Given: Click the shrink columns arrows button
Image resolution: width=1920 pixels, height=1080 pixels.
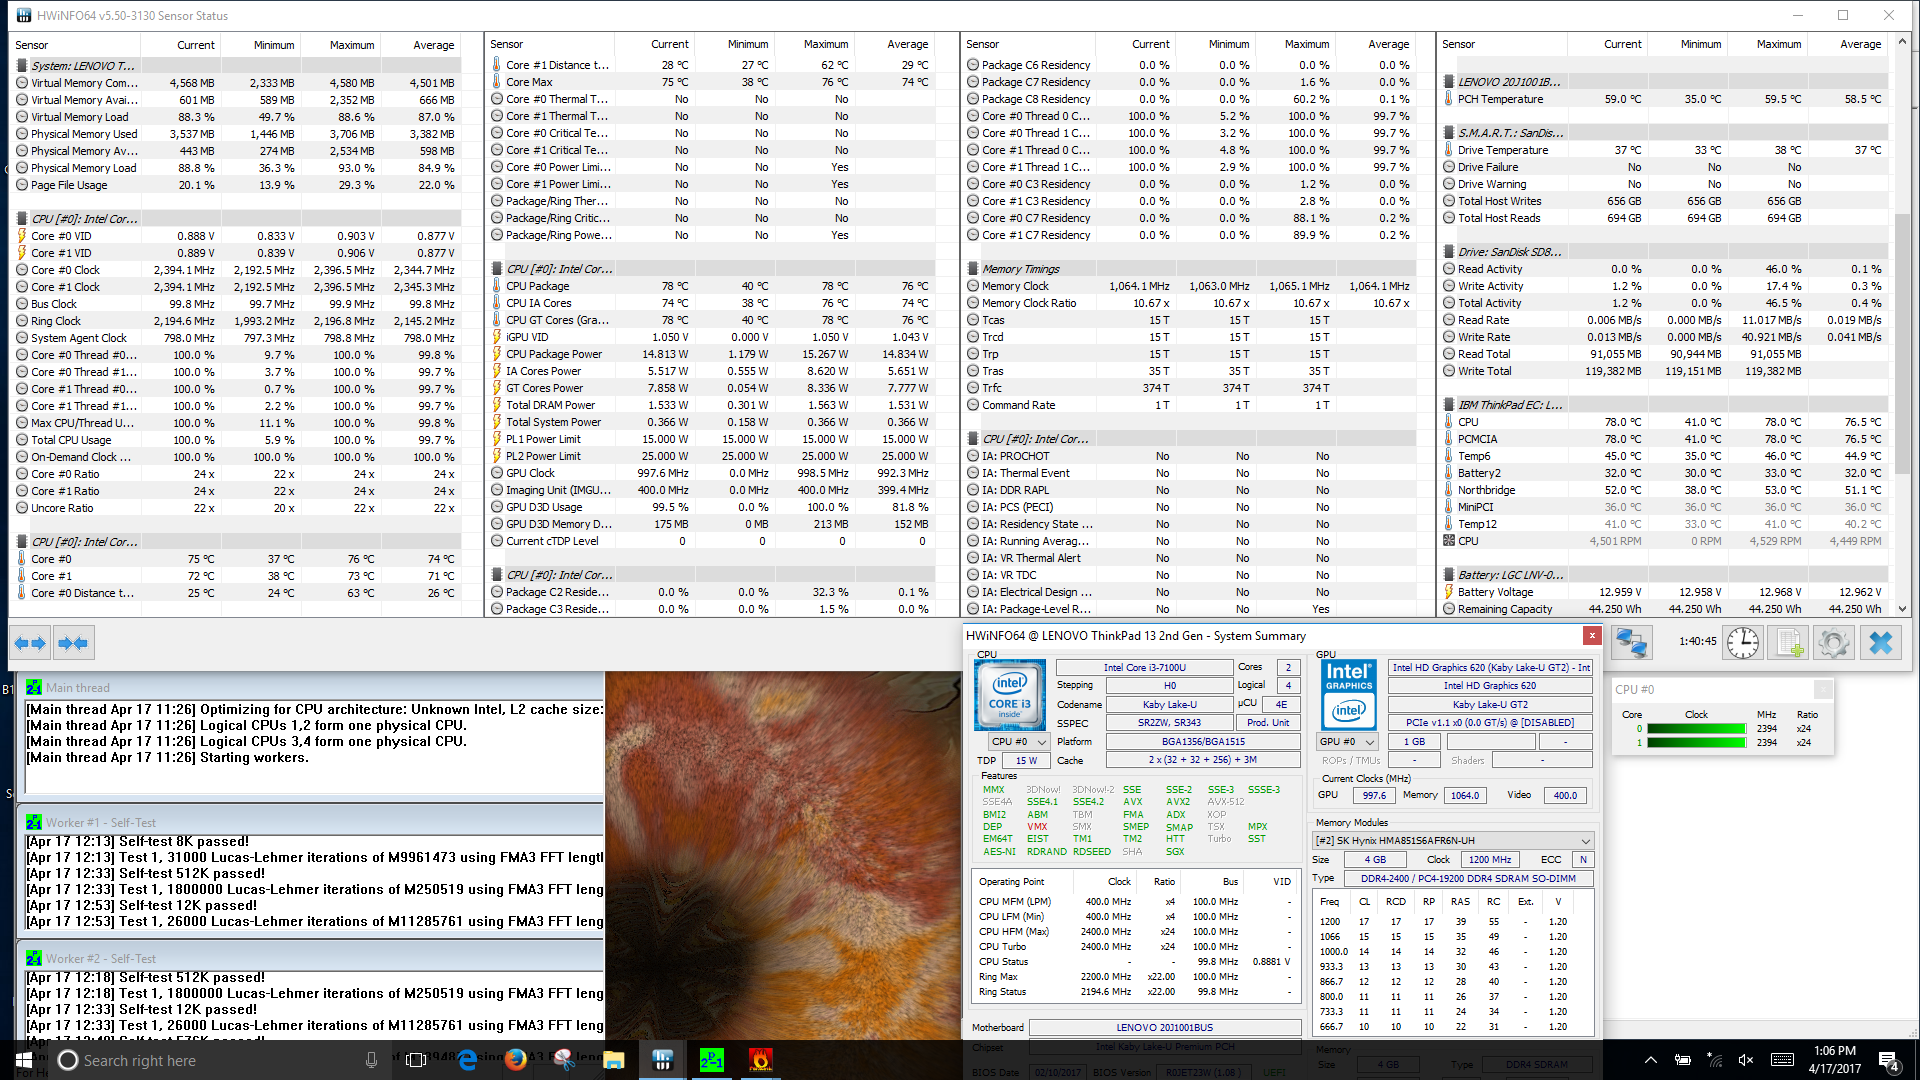Looking at the screenshot, I should pos(73,643).
